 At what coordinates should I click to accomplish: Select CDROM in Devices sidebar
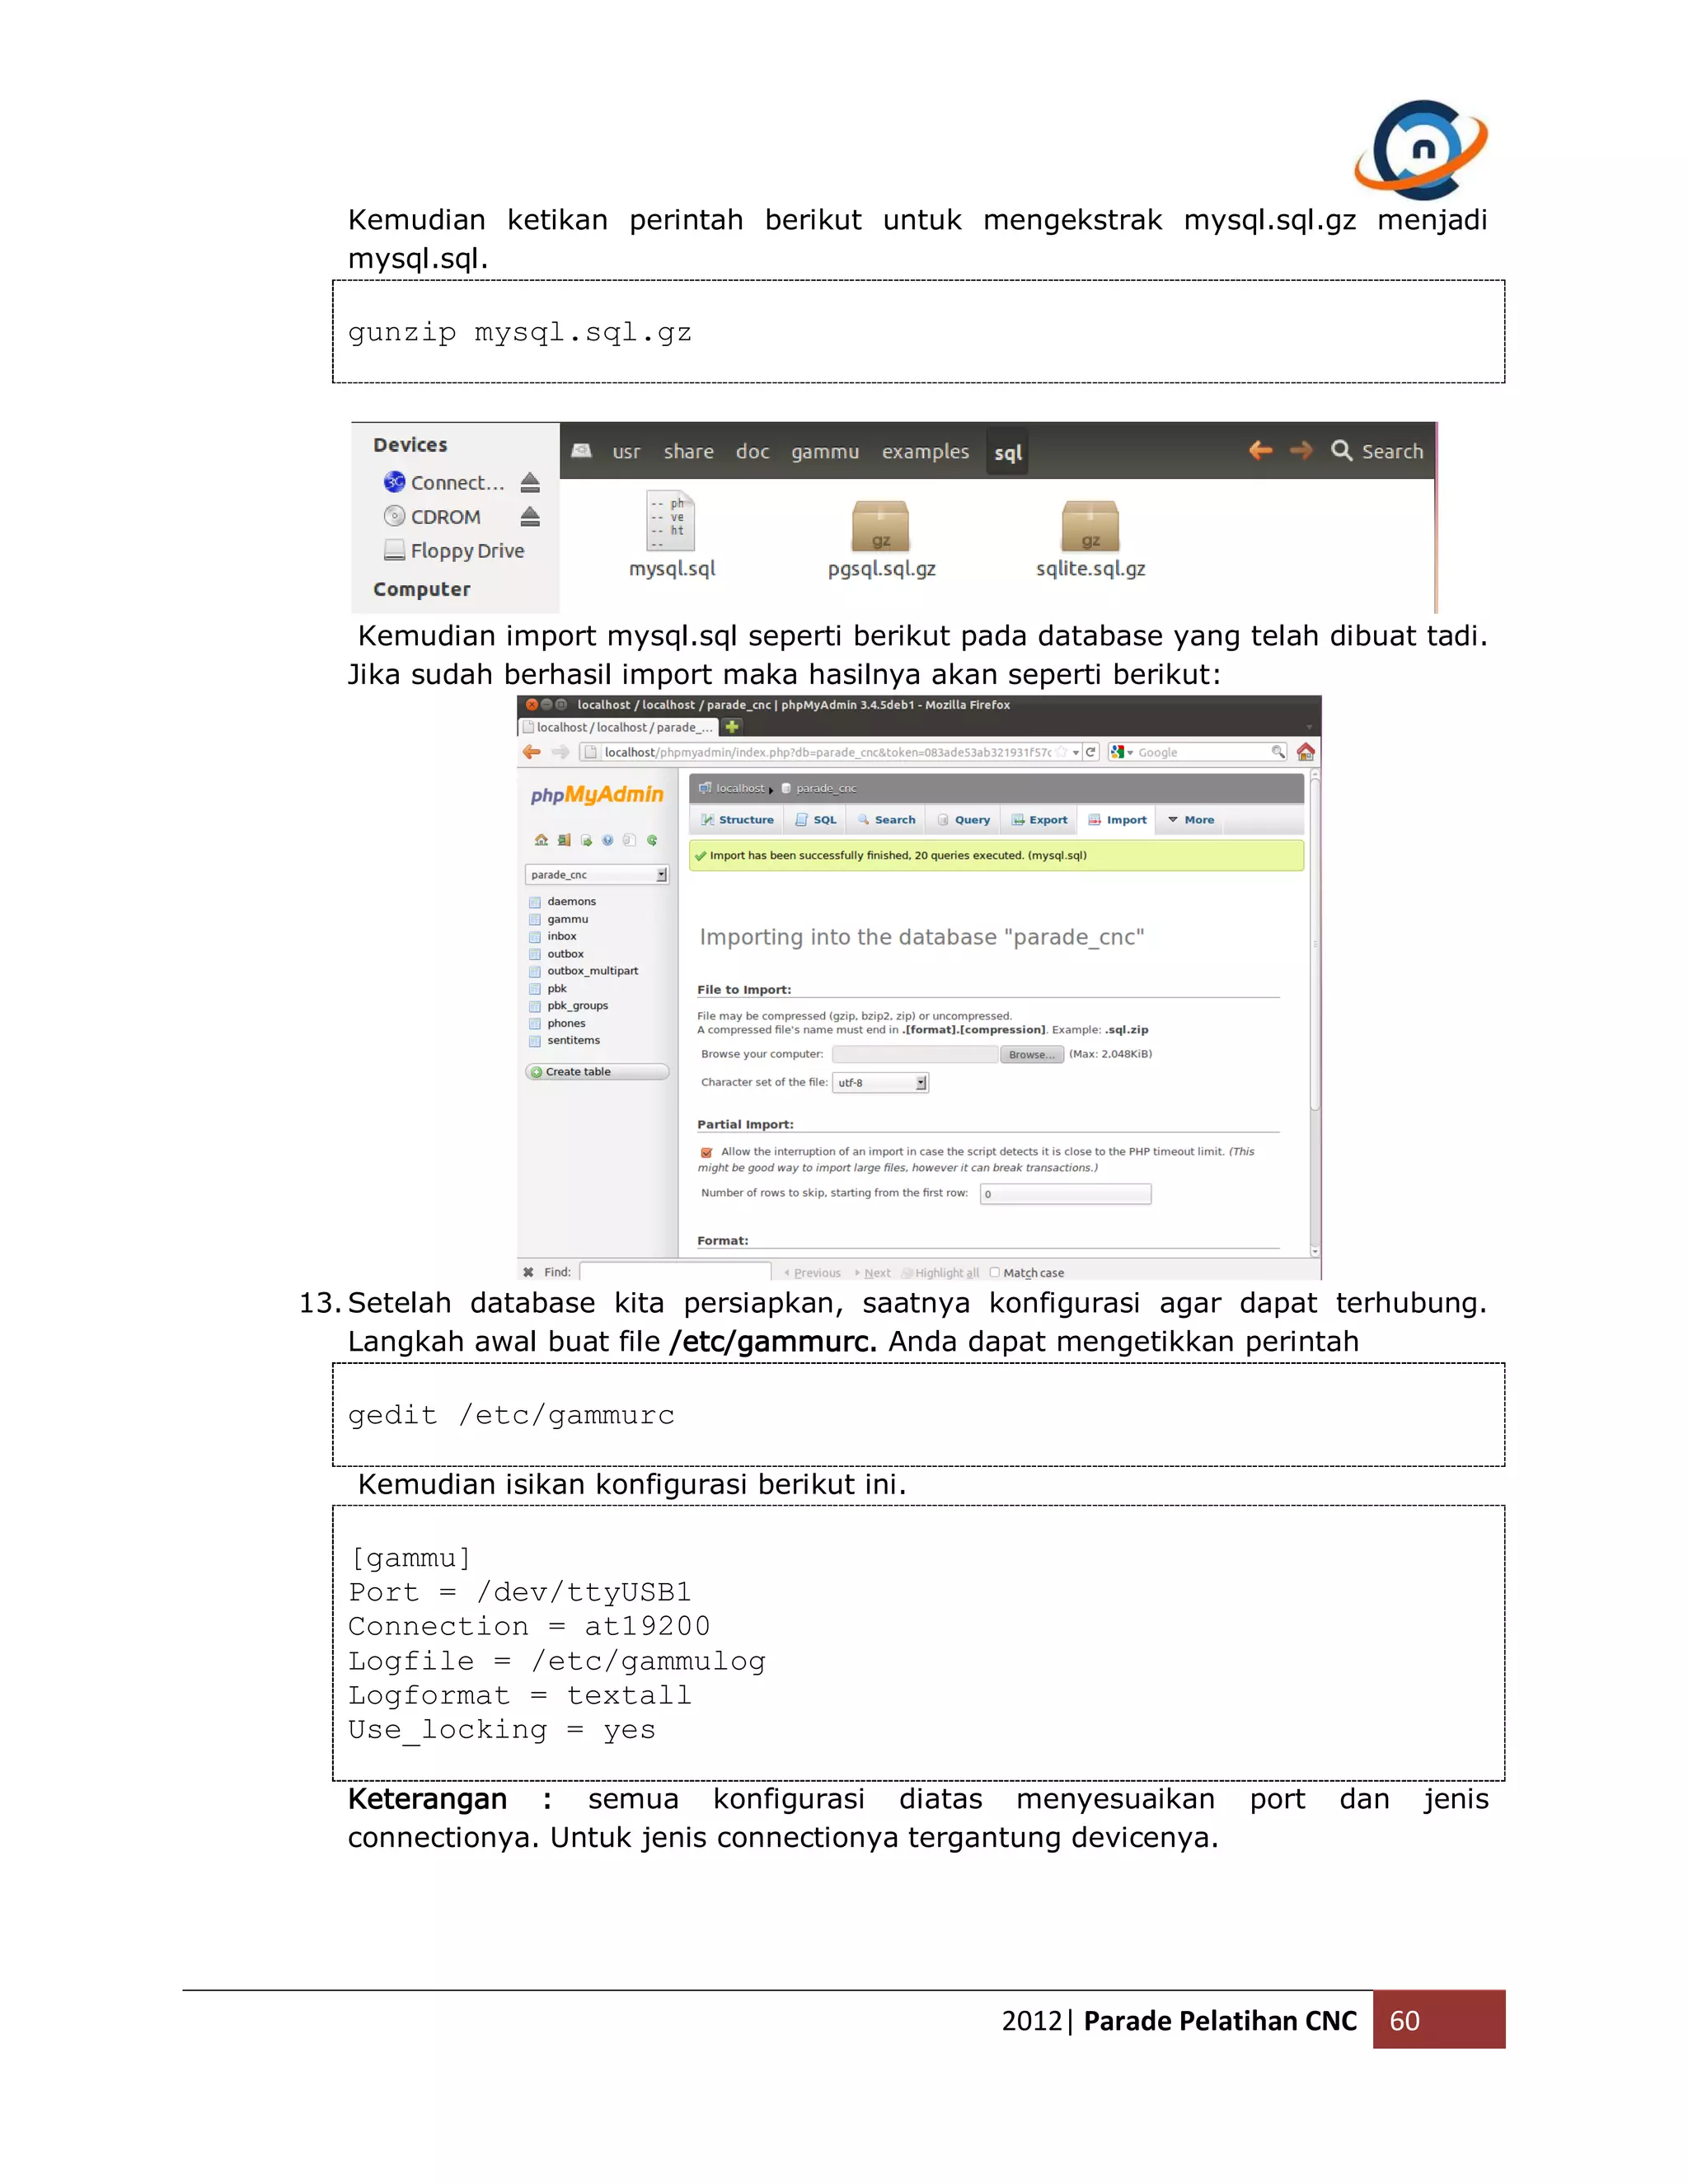pyautogui.click(x=432, y=516)
